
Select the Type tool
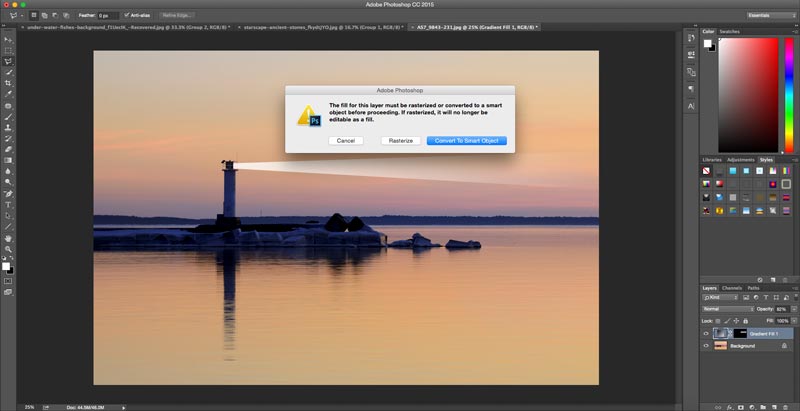[x=8, y=205]
